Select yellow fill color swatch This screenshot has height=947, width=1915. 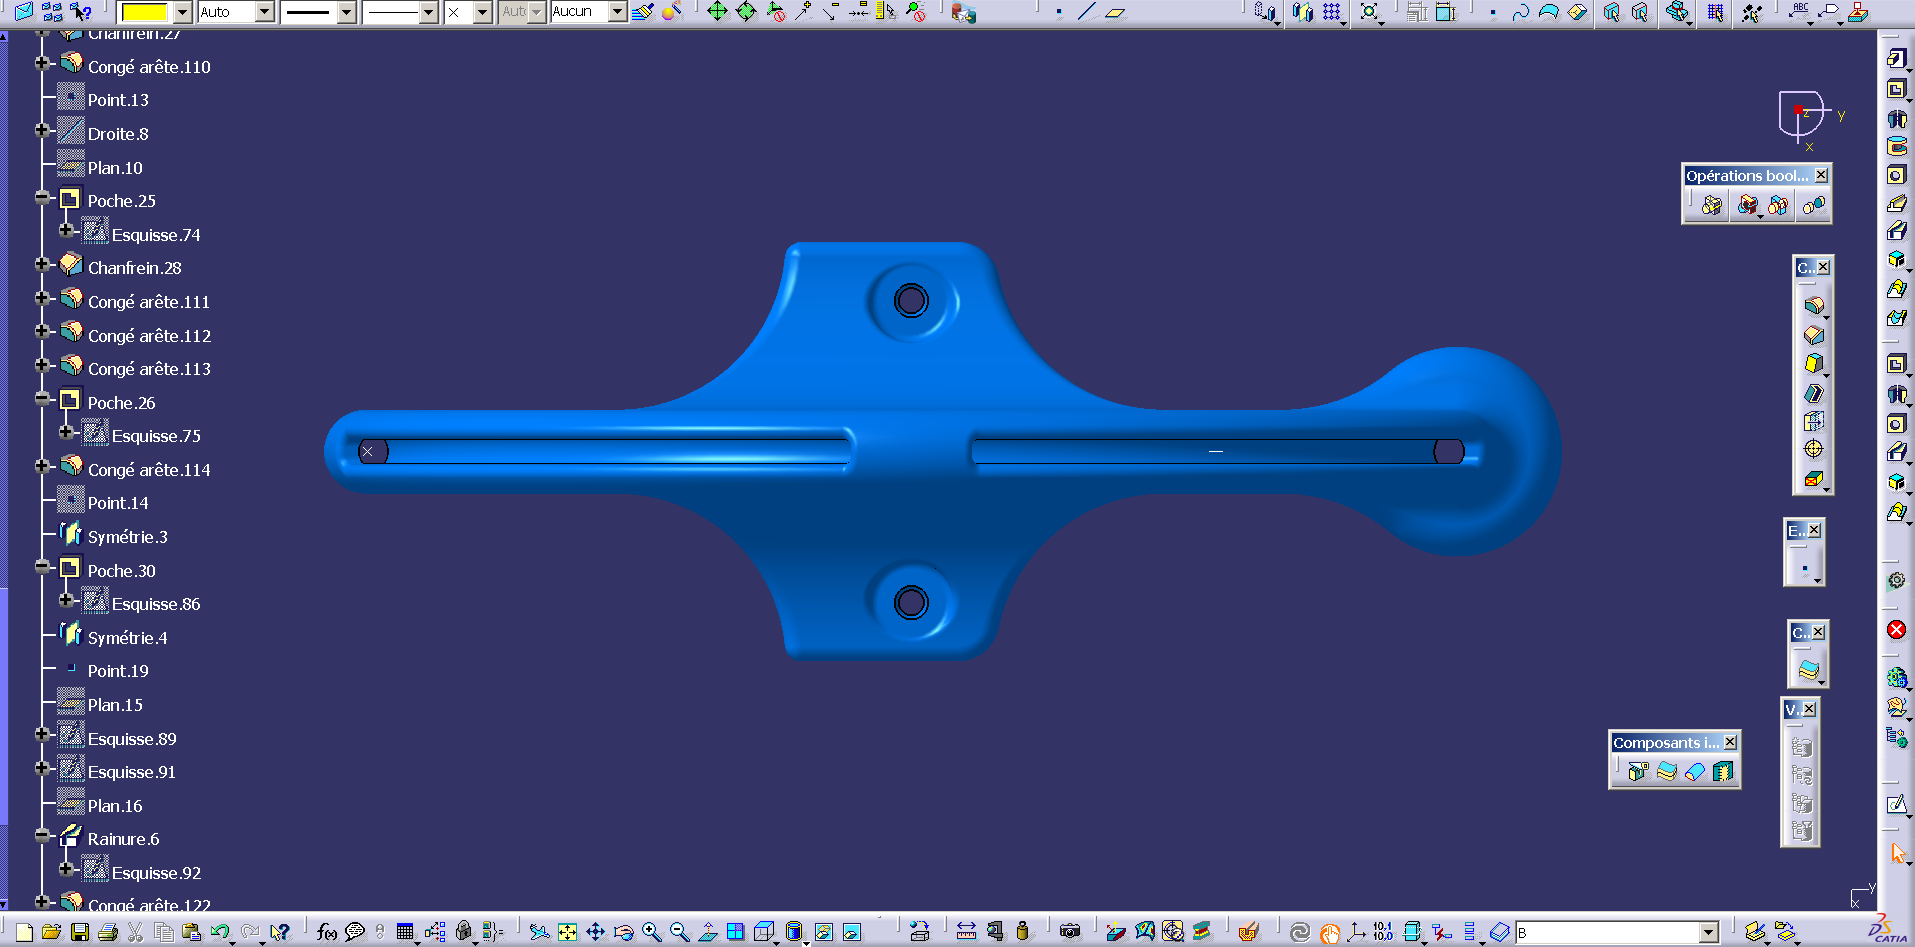pyautogui.click(x=145, y=12)
